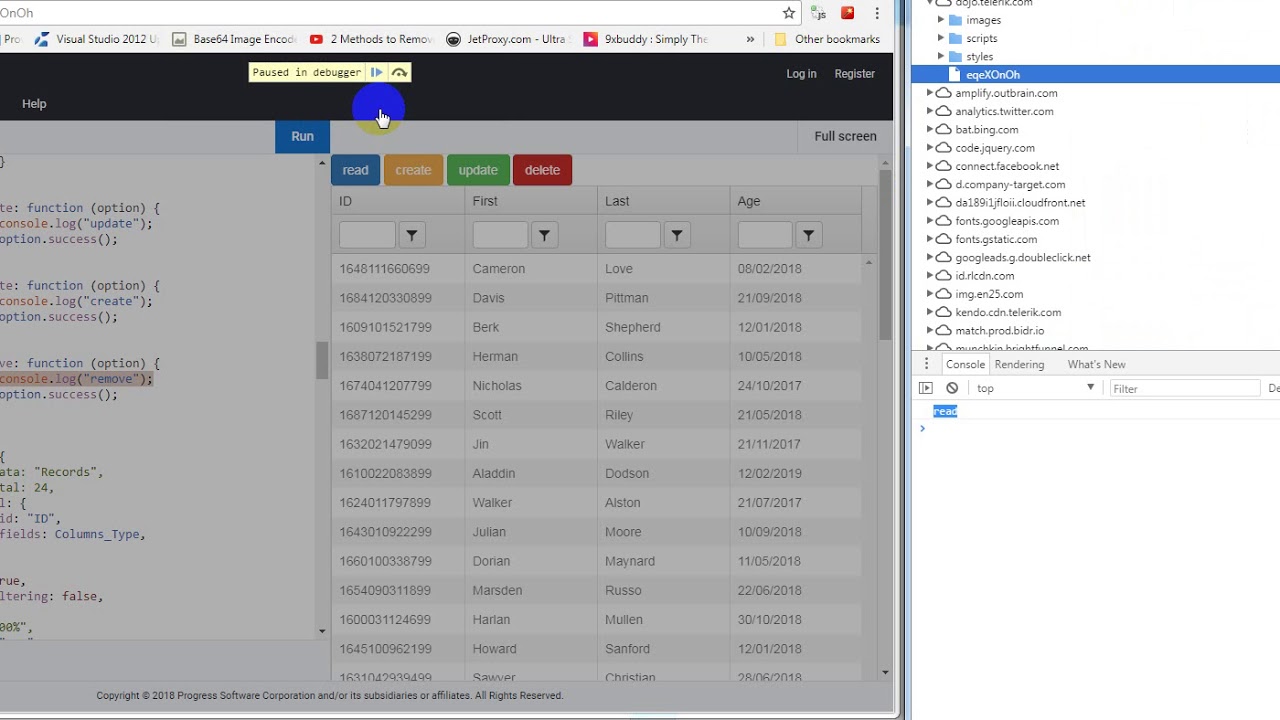Click the orange create button
The image size is (1280, 720).
(x=413, y=170)
